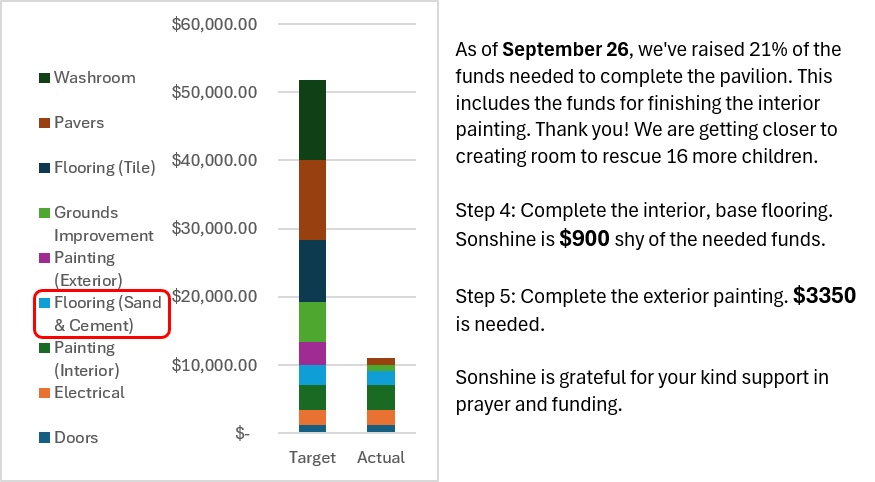Select the Washroom segment of Target bar
Image resolution: width=875 pixels, height=482 pixels.
tap(312, 120)
